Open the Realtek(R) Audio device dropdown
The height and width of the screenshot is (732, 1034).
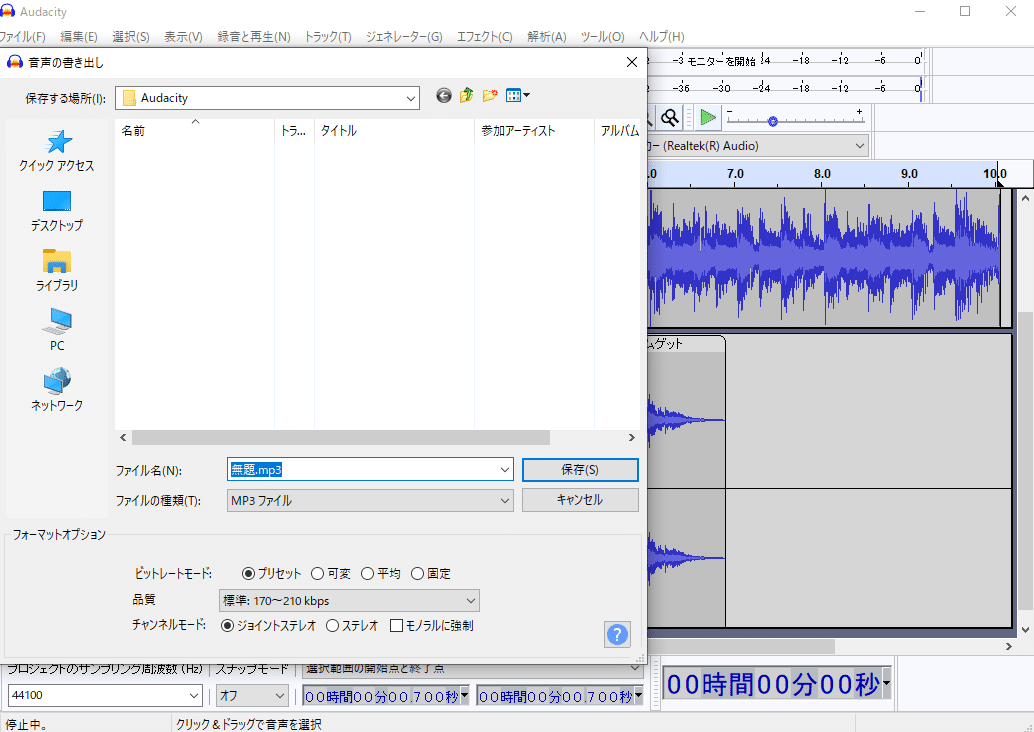click(757, 146)
